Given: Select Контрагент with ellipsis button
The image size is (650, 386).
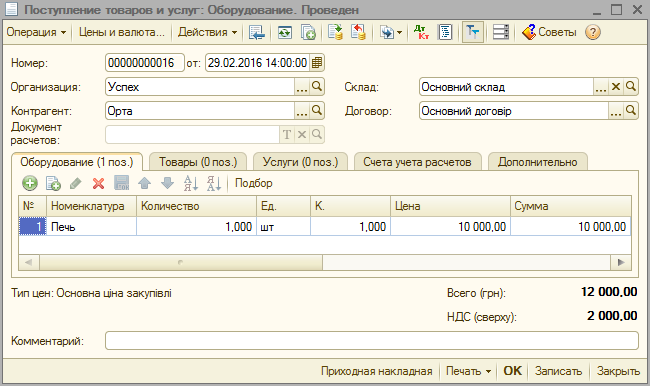Looking at the screenshot, I should [x=302, y=111].
